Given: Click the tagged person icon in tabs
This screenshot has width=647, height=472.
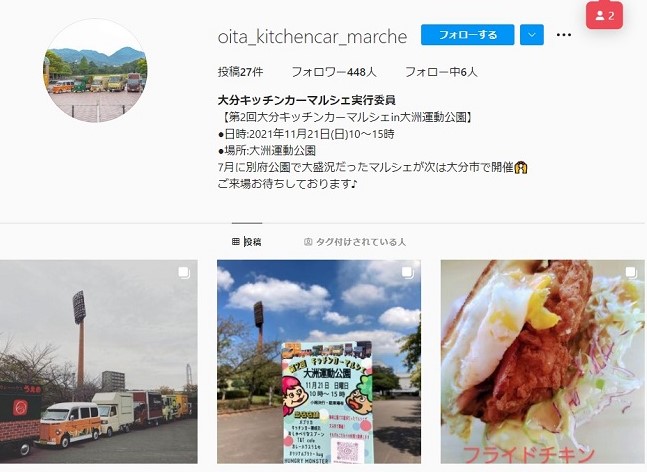Looking at the screenshot, I should click(307, 242).
